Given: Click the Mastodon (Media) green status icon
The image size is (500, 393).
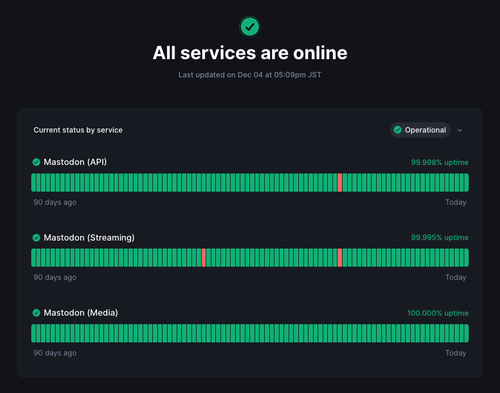Looking at the screenshot, I should tap(36, 313).
